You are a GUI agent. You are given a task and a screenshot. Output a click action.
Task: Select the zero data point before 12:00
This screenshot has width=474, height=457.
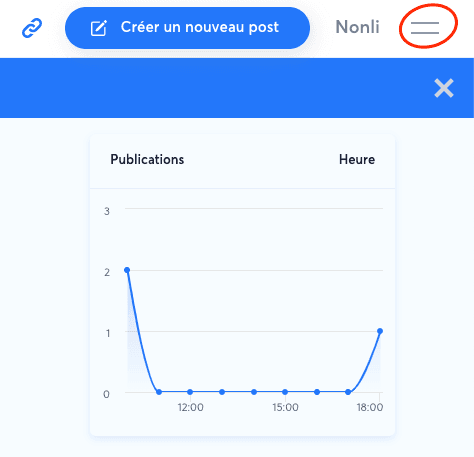159,392
